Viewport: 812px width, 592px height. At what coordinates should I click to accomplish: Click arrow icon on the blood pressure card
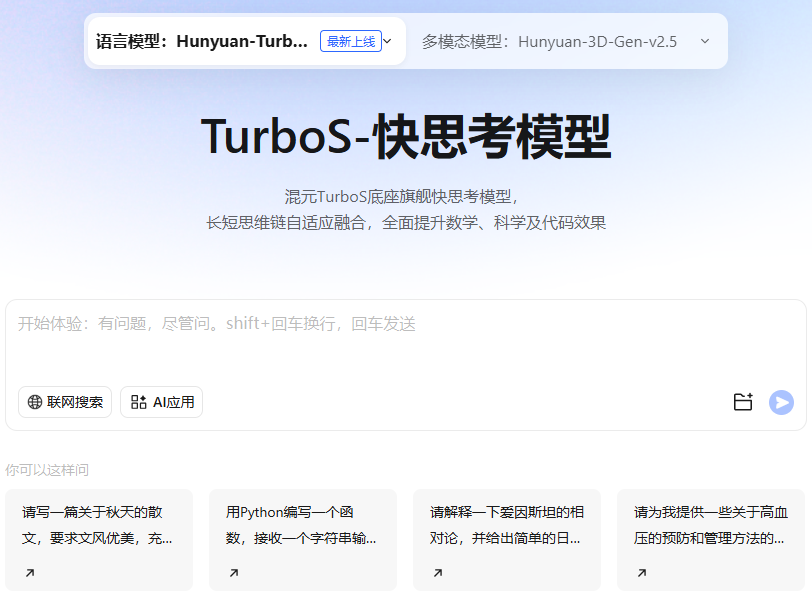pyautogui.click(x=642, y=573)
